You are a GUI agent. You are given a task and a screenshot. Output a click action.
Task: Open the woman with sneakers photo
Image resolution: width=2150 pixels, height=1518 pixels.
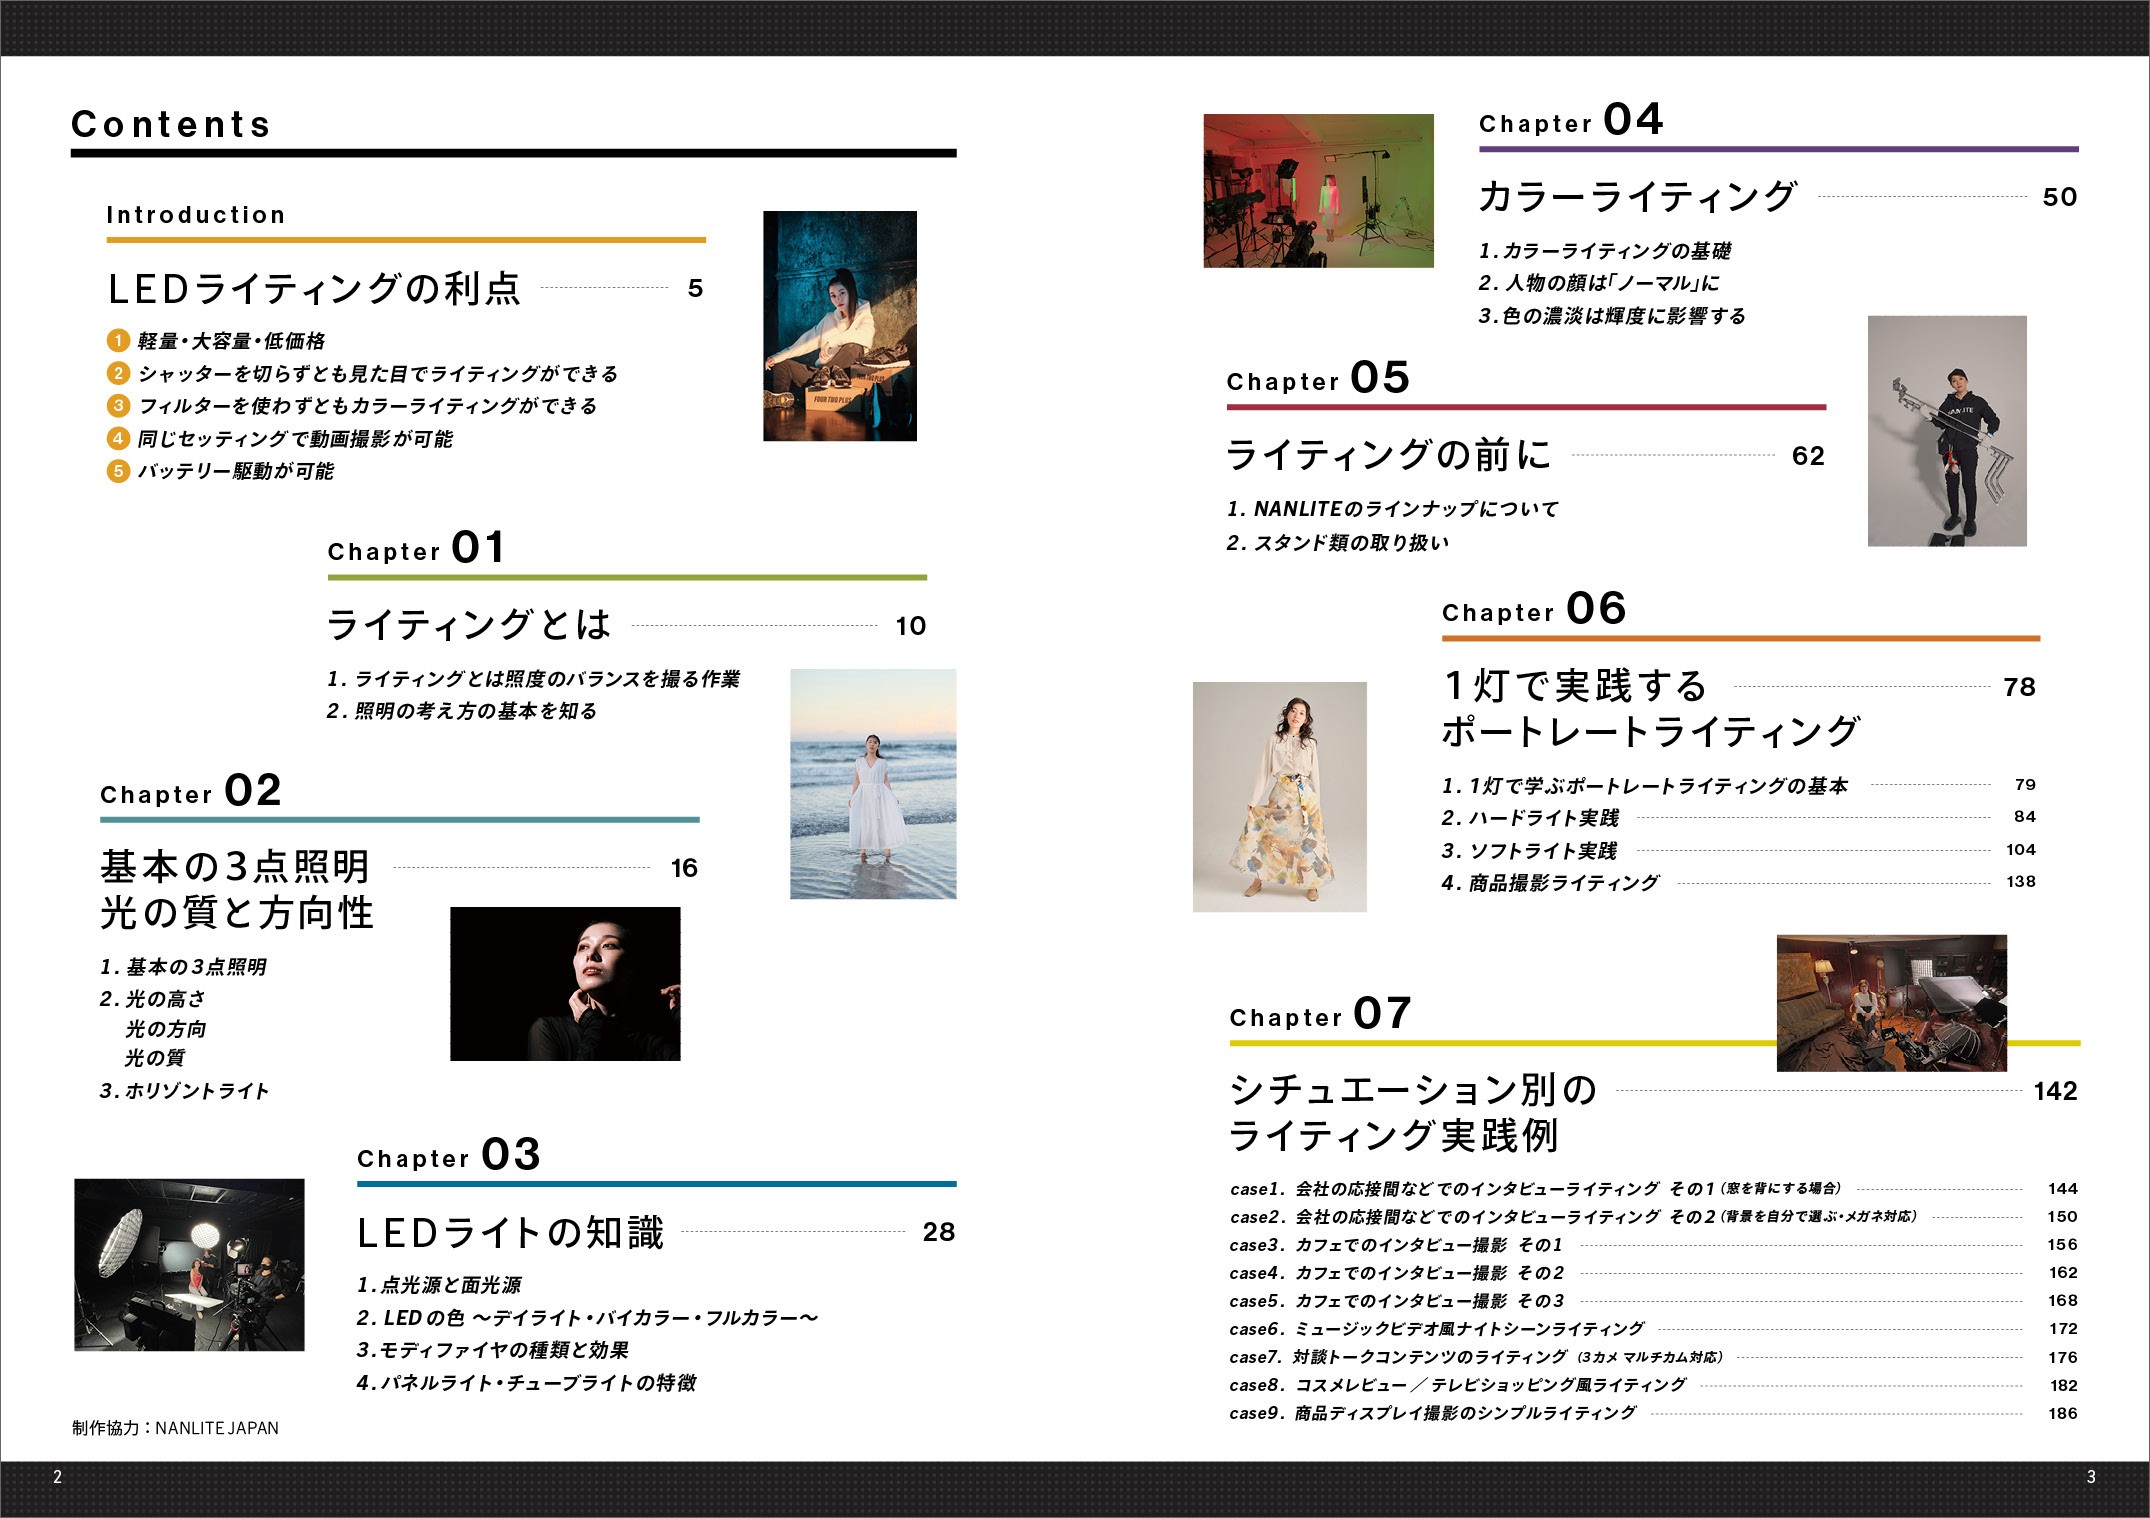(839, 326)
